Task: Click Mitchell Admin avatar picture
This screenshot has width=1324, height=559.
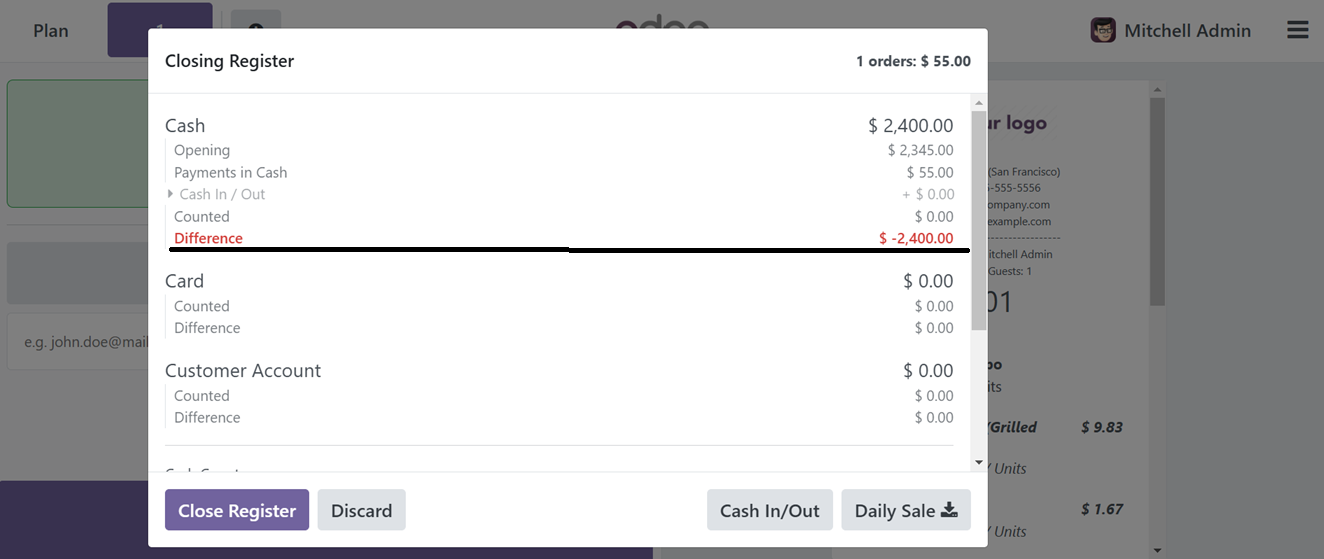Action: (1103, 30)
